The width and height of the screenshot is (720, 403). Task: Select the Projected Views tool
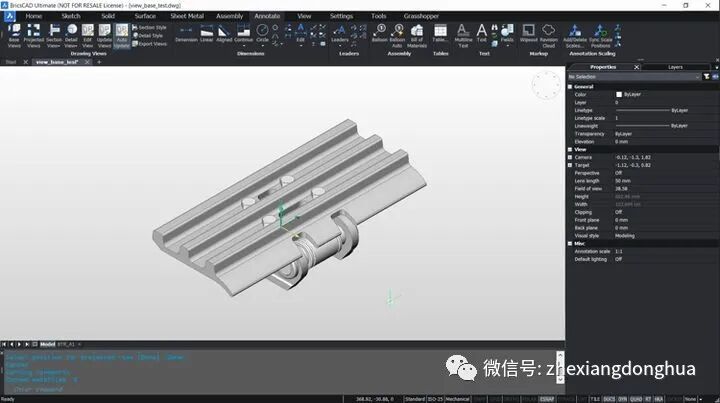tap(34, 36)
